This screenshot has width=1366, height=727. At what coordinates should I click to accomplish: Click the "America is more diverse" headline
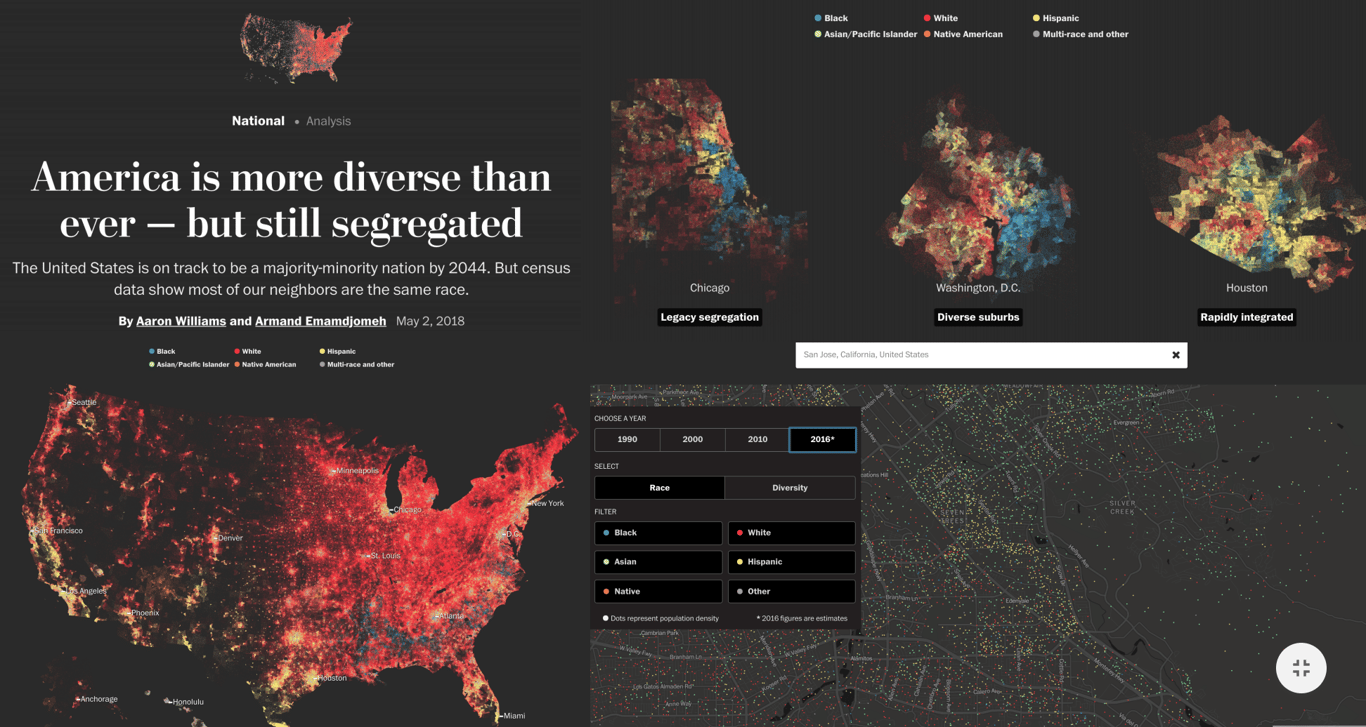[291, 199]
